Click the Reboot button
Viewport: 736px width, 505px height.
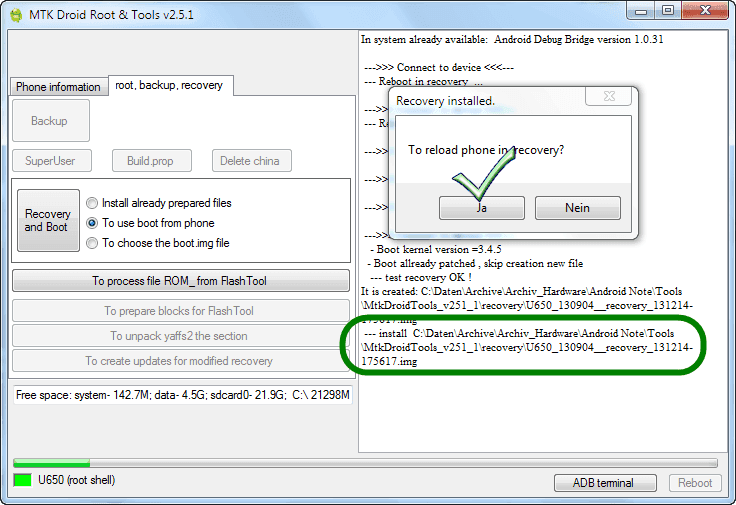tap(695, 483)
